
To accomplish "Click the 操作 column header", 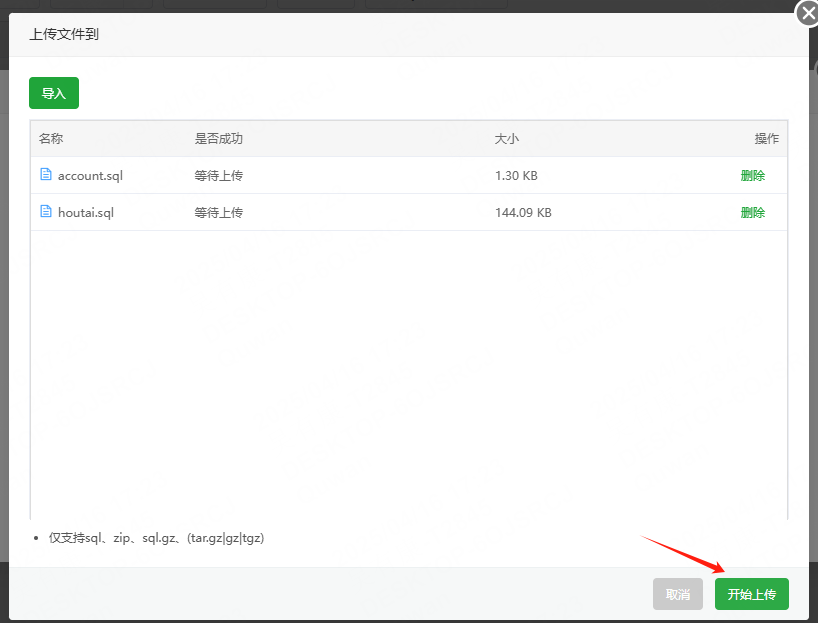I will click(x=767, y=139).
